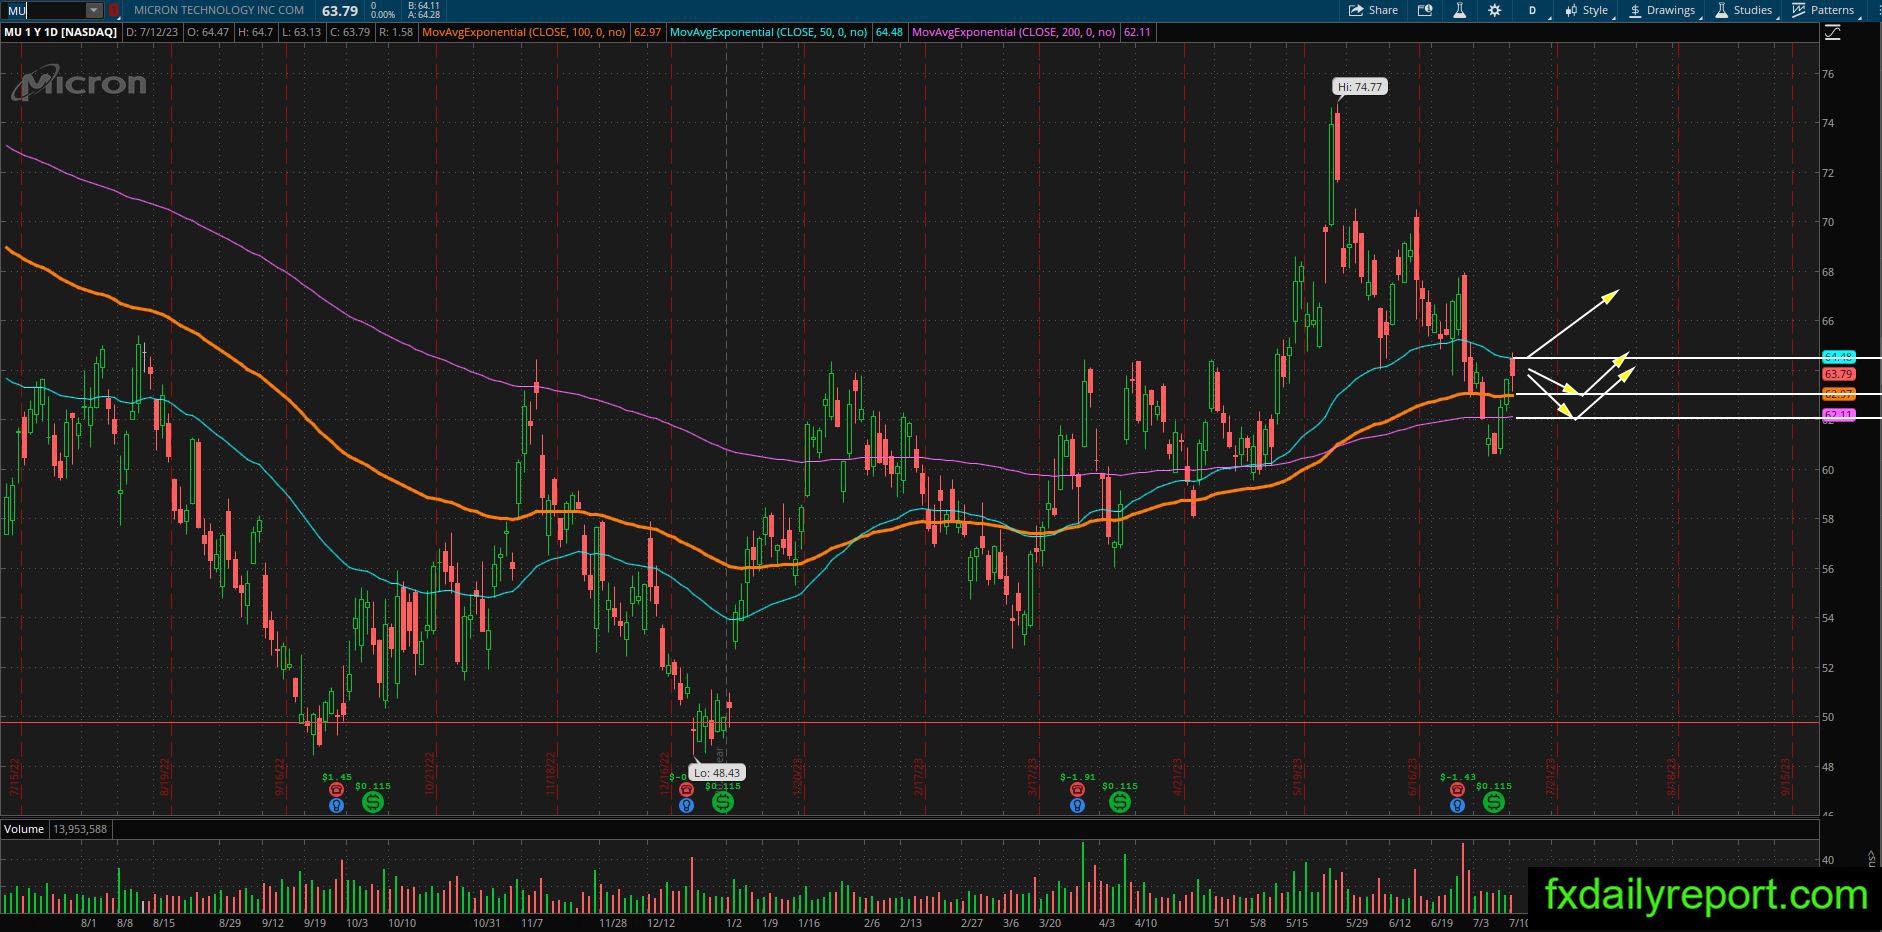The image size is (1882, 932).
Task: Click the Hi: 74.77 price bubble
Action: 1360,87
